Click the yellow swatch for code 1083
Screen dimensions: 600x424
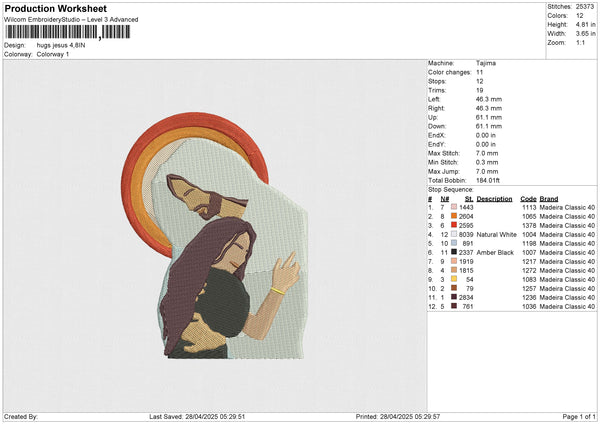(454, 279)
